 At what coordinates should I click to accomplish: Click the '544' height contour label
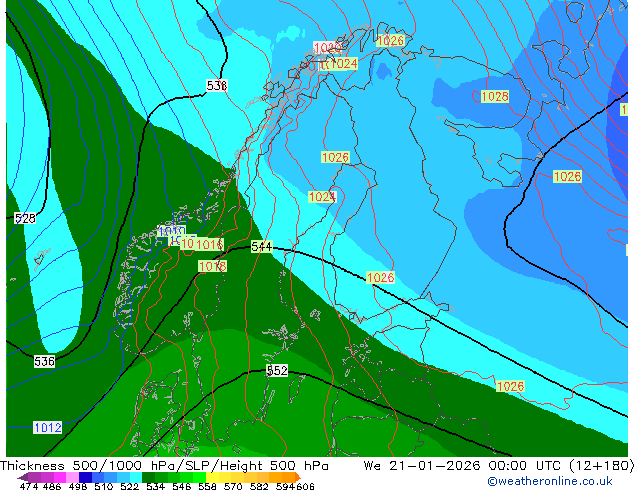click(x=262, y=246)
